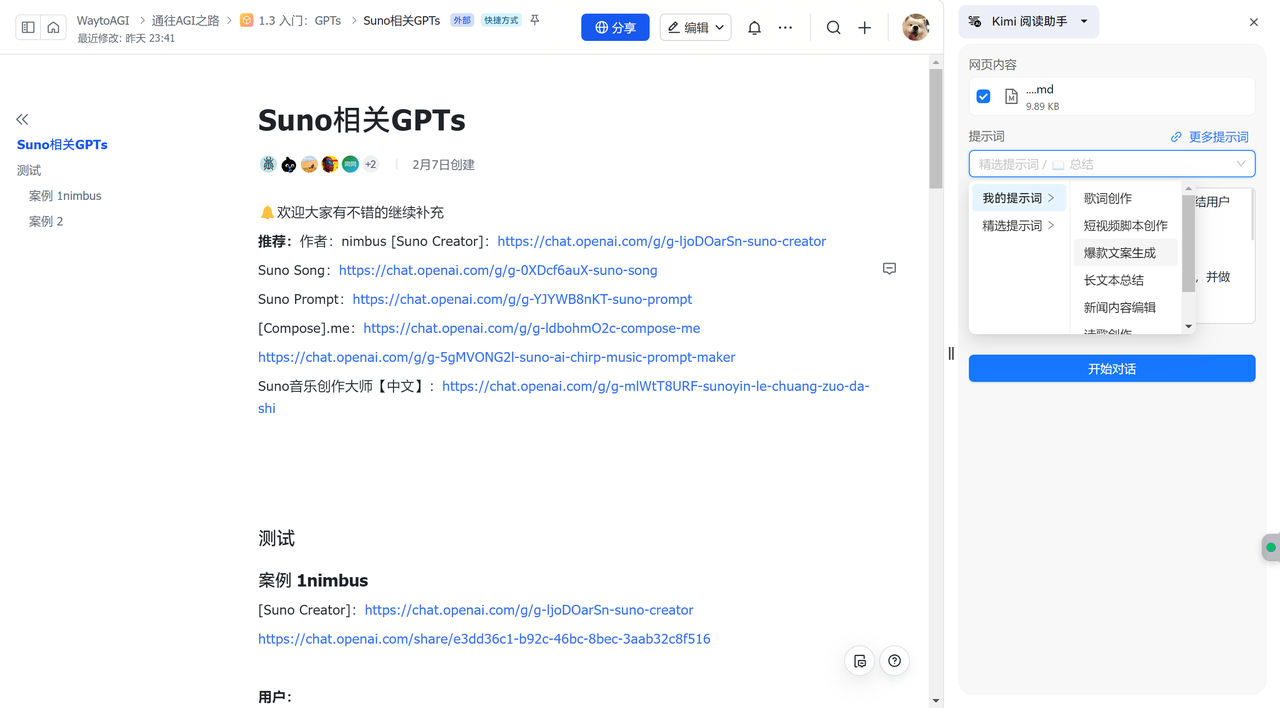Image resolution: width=1280 pixels, height=708 pixels.
Task: Create new document with plus icon
Action: [x=865, y=28]
